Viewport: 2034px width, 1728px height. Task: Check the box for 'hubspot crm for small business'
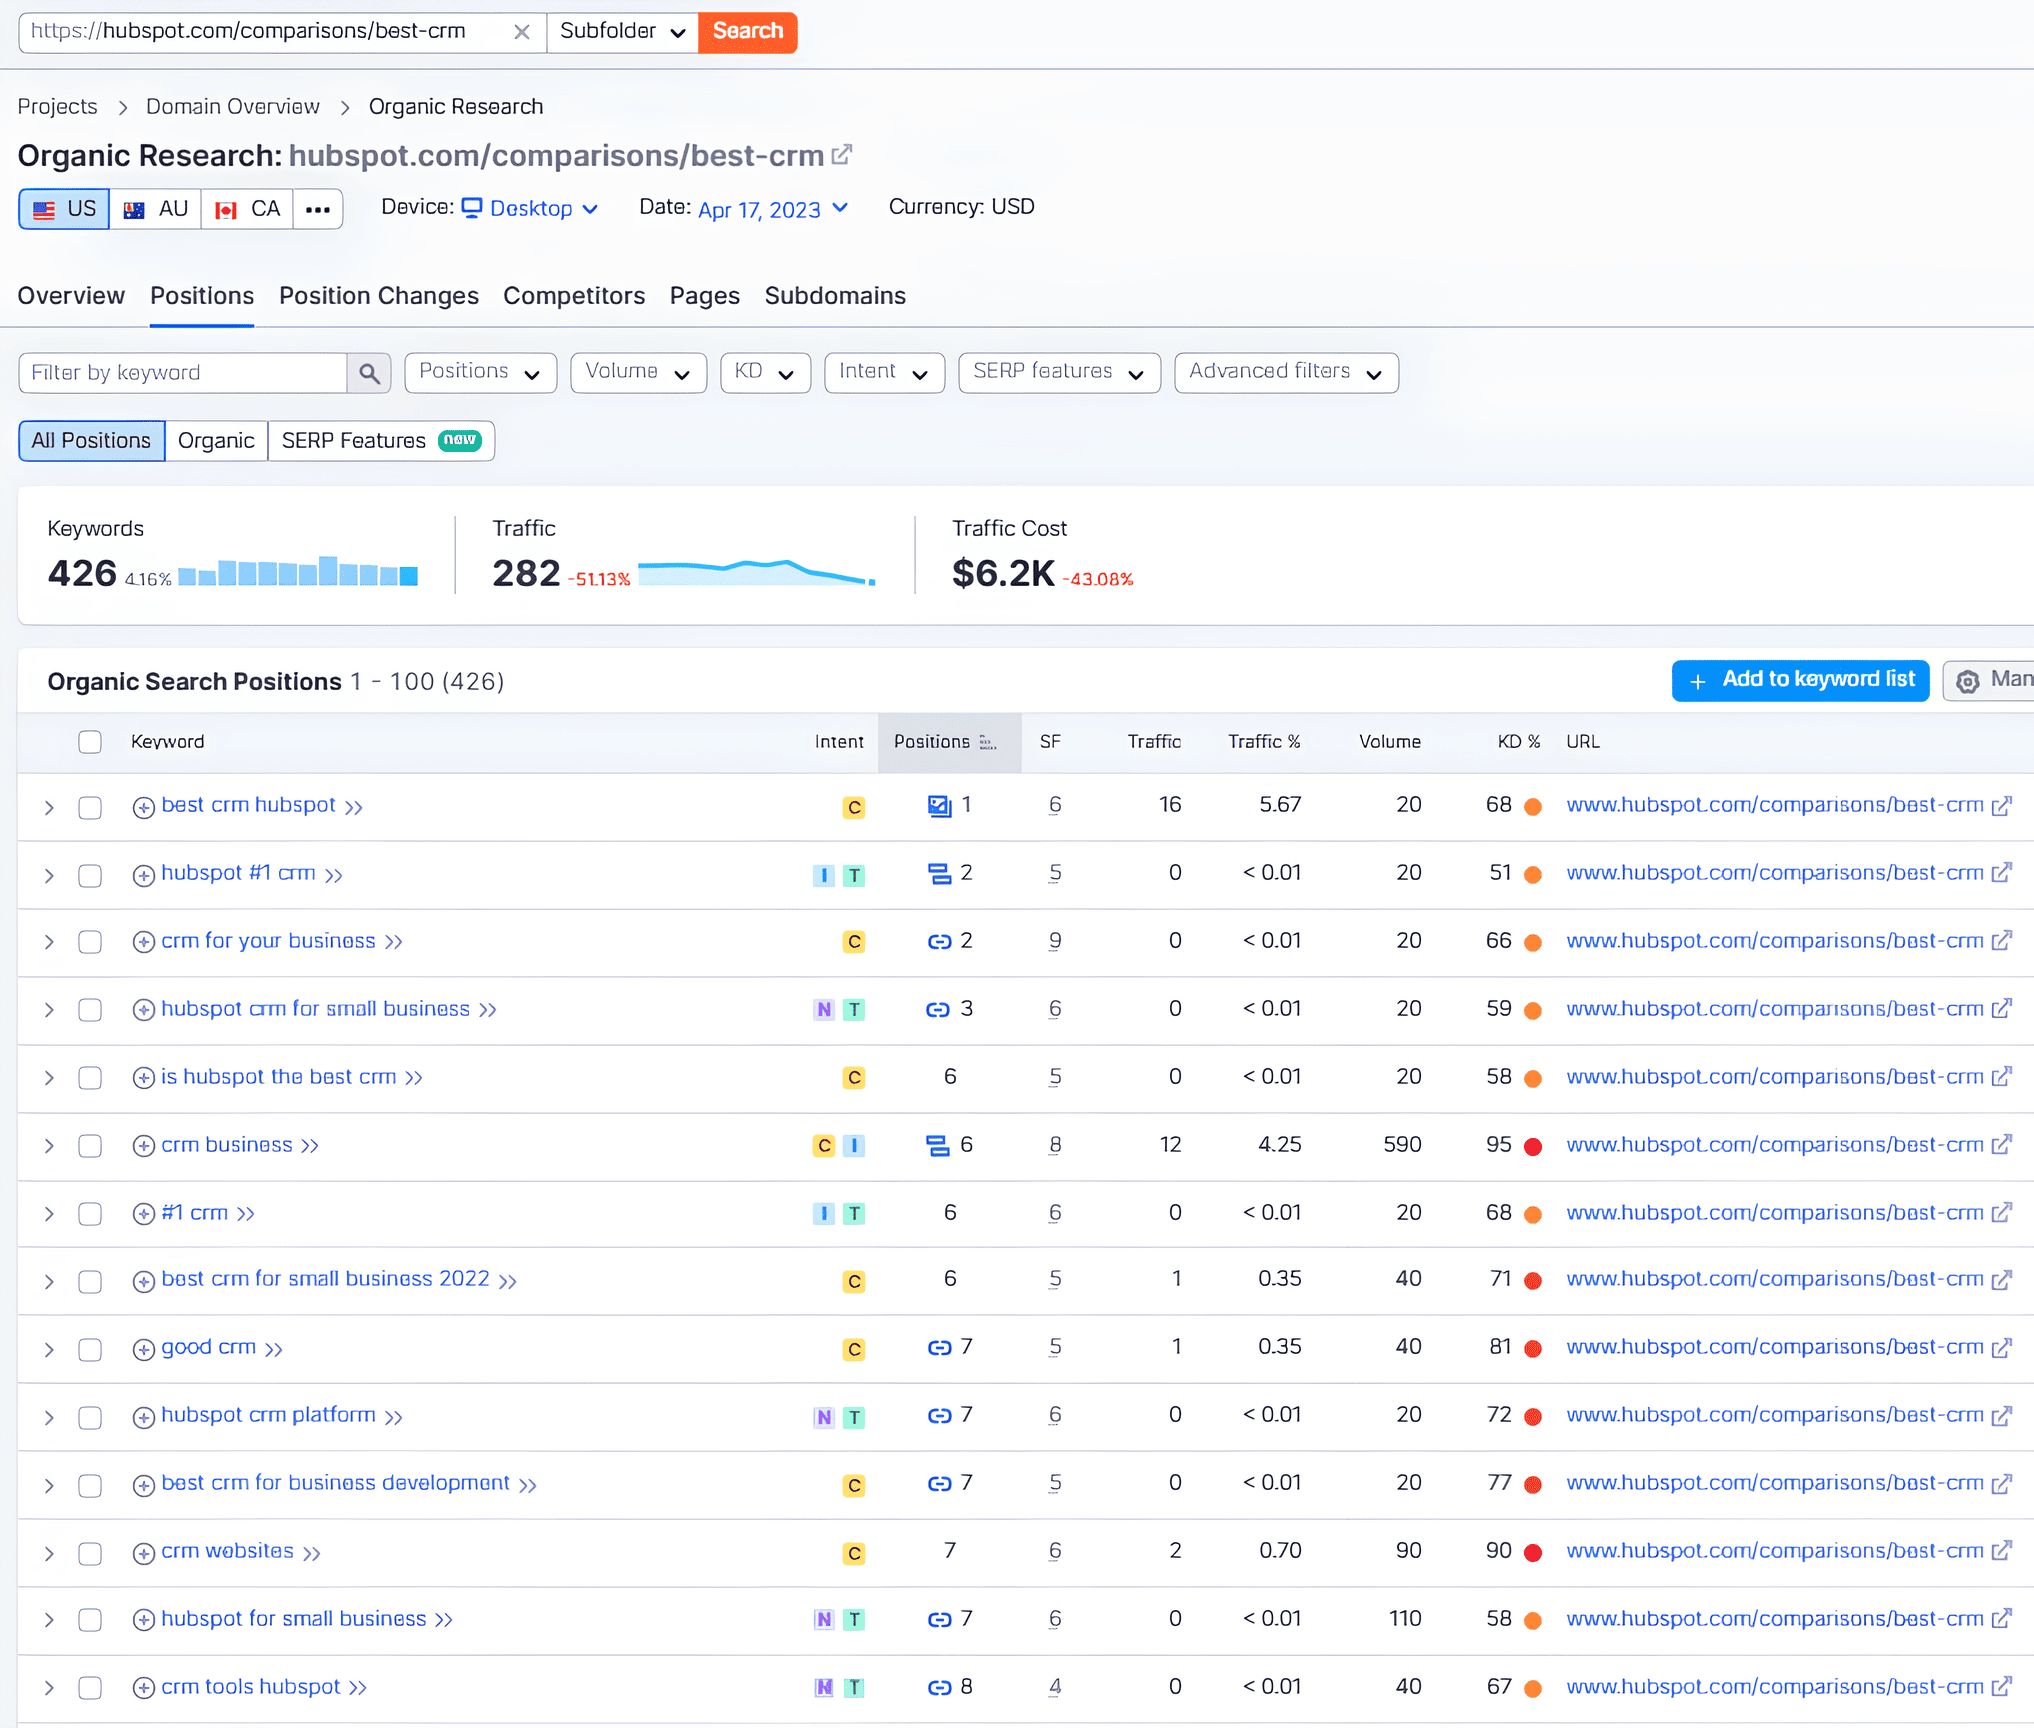click(90, 1010)
